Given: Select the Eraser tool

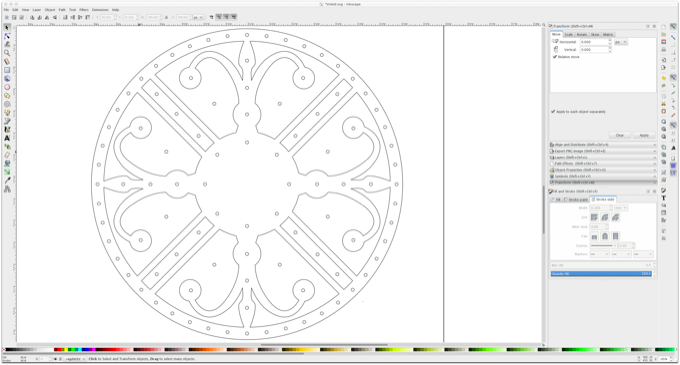Looking at the screenshot, I should pyautogui.click(x=7, y=155).
